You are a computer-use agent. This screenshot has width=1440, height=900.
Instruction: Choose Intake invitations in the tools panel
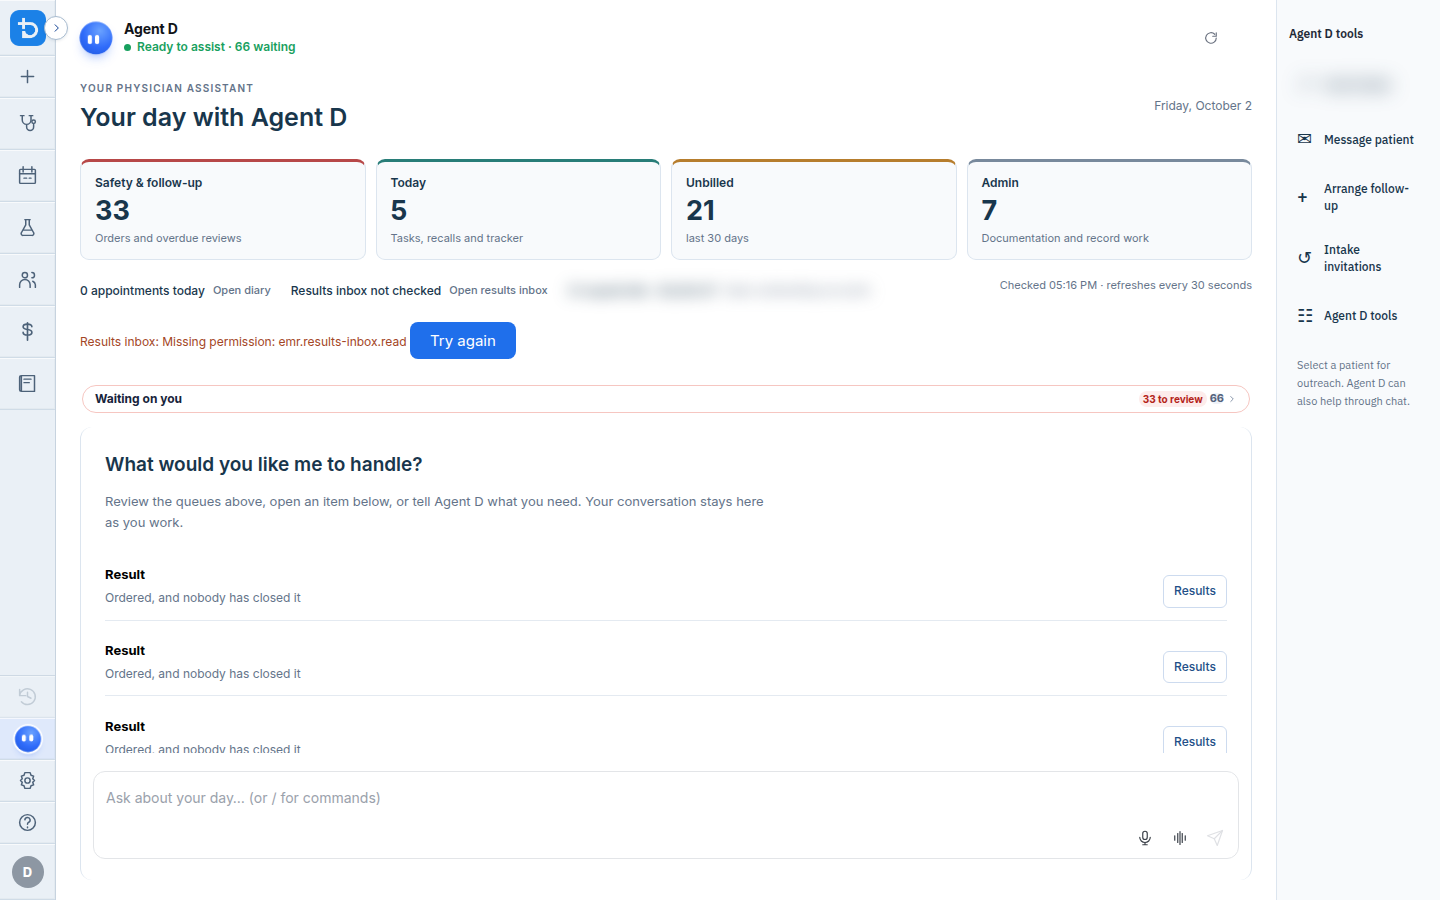(1356, 258)
